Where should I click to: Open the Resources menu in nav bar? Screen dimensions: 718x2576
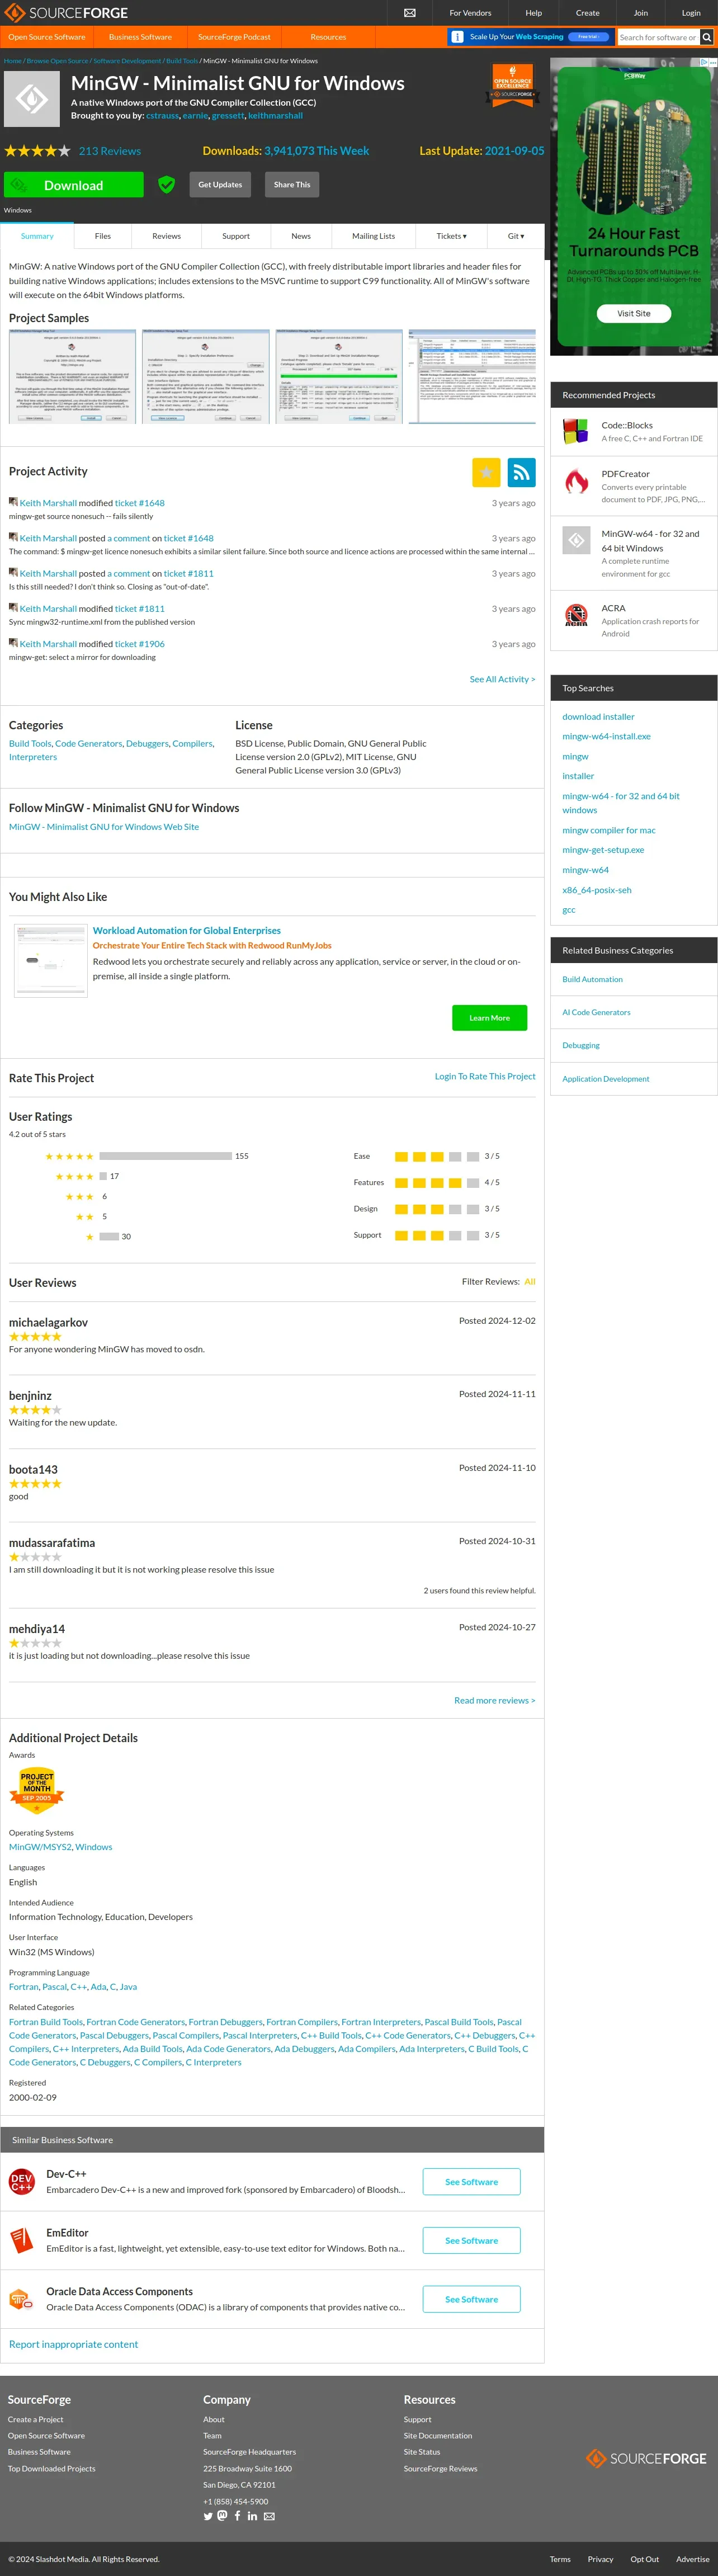coord(328,37)
